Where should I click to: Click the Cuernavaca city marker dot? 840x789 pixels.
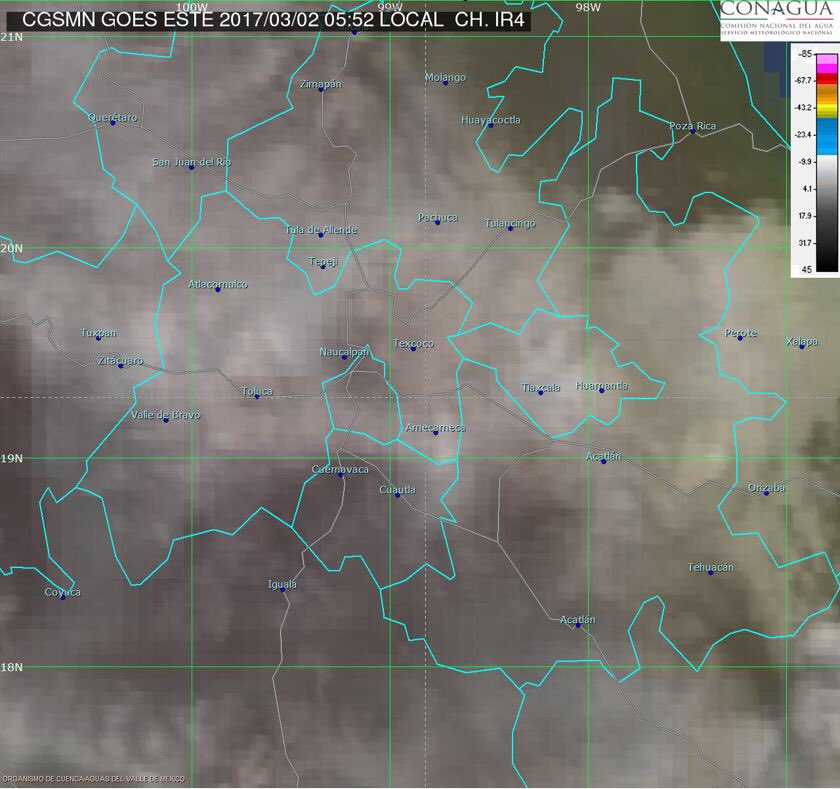point(341,475)
